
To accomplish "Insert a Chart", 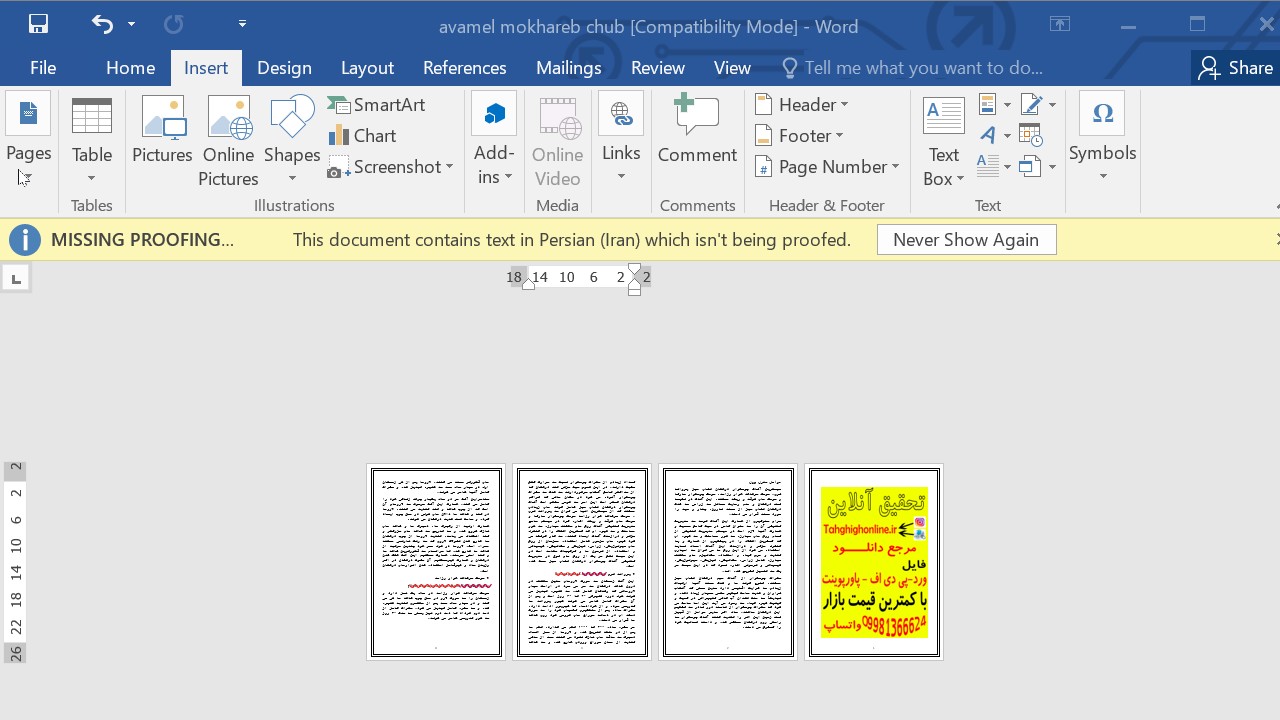I will click(362, 136).
